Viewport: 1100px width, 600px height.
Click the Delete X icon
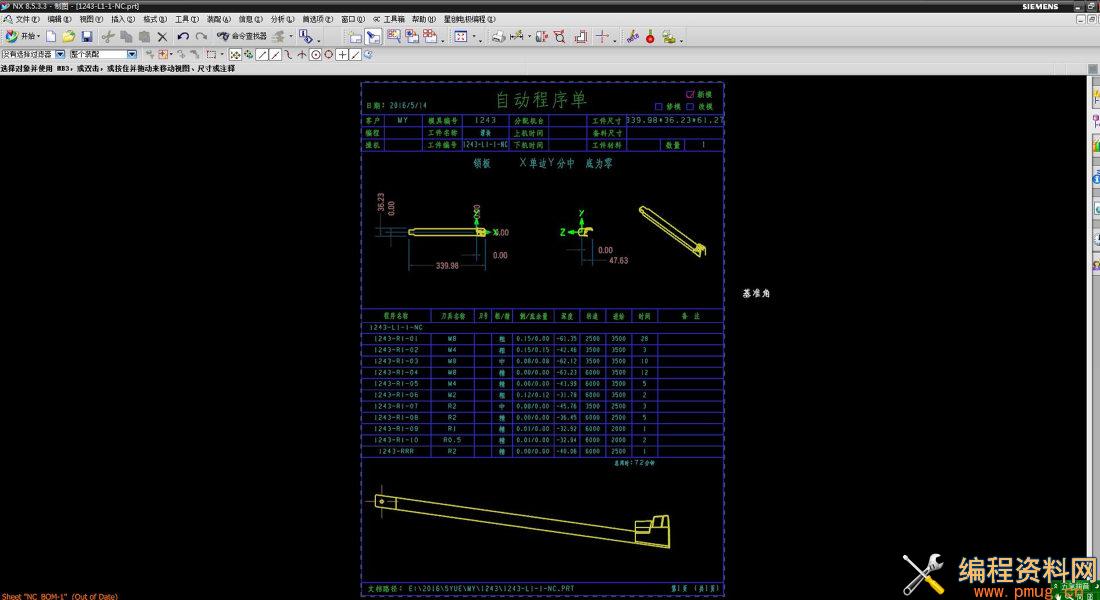162,36
